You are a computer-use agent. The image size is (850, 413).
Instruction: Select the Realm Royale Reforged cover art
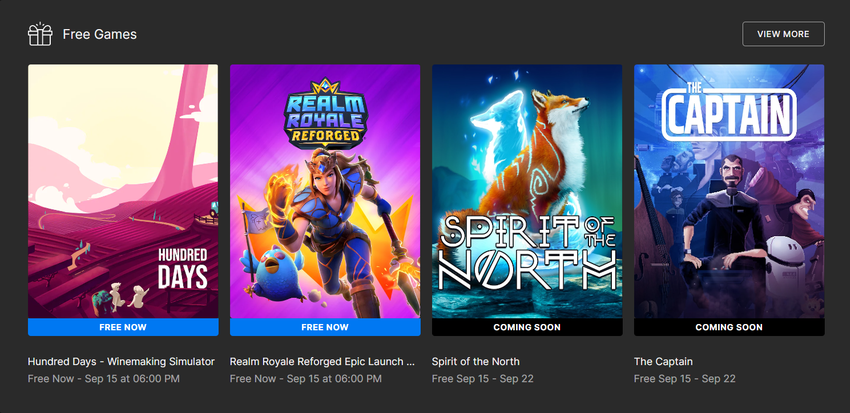pos(325,191)
